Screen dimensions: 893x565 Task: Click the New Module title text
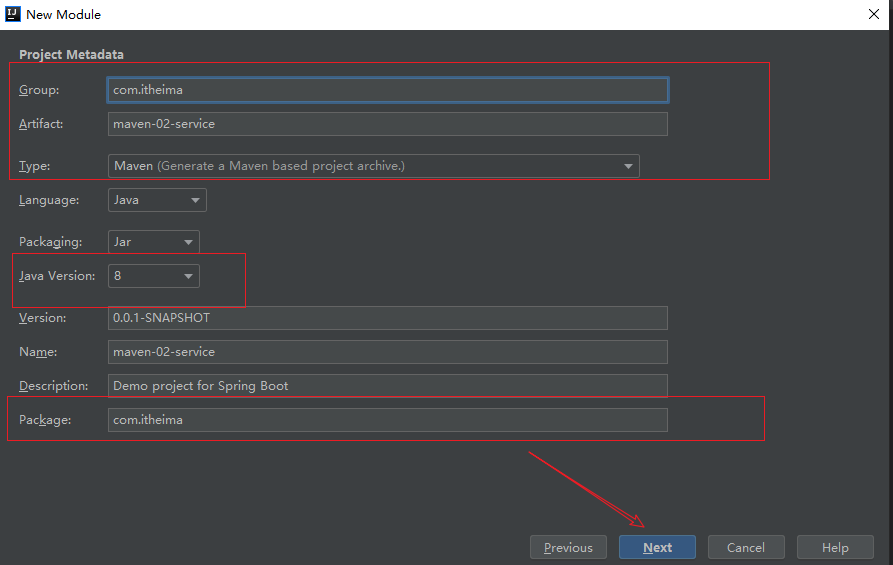click(x=63, y=14)
